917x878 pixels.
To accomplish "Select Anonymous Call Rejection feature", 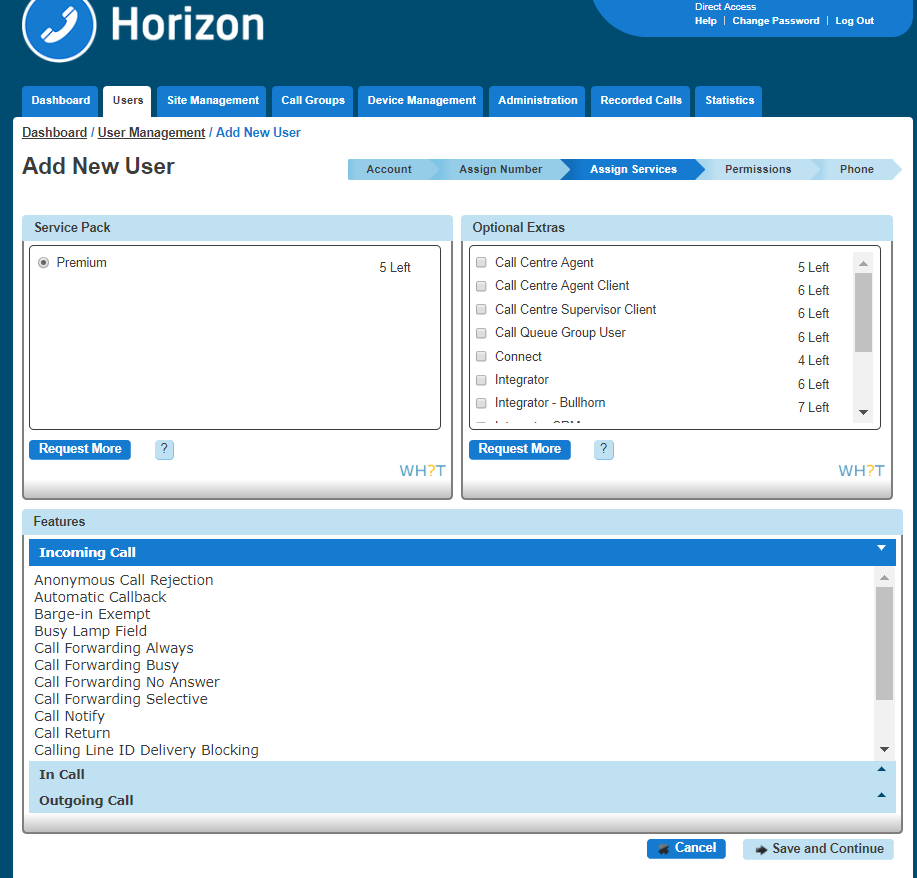I will click(x=123, y=580).
